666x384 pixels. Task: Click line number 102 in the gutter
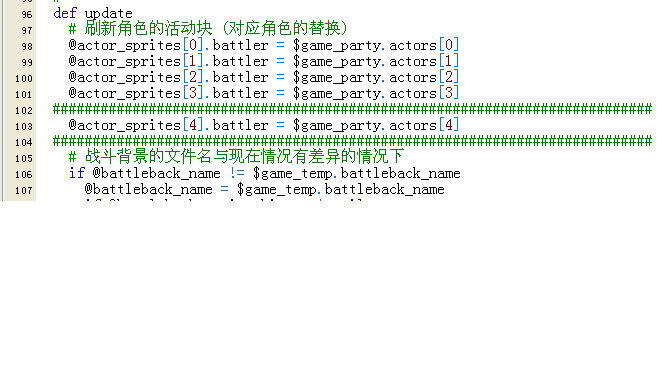coord(24,111)
